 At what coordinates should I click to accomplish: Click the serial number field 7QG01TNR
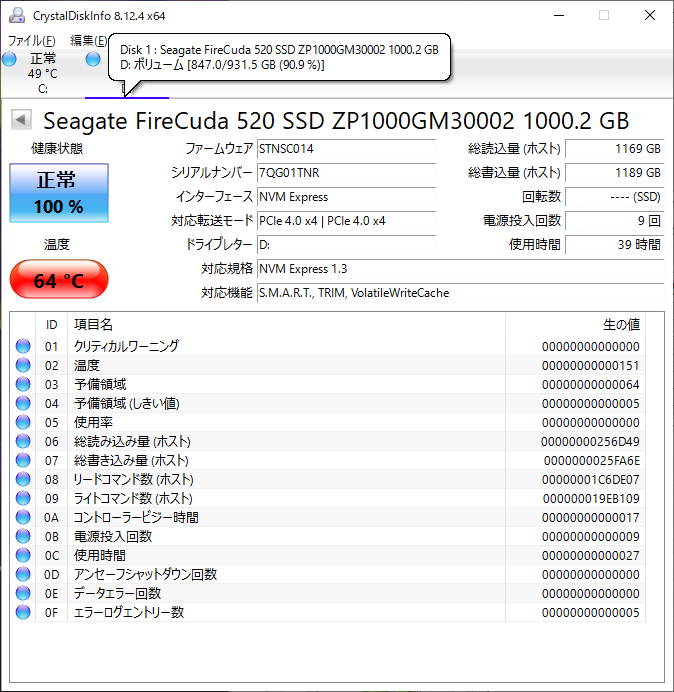345,173
